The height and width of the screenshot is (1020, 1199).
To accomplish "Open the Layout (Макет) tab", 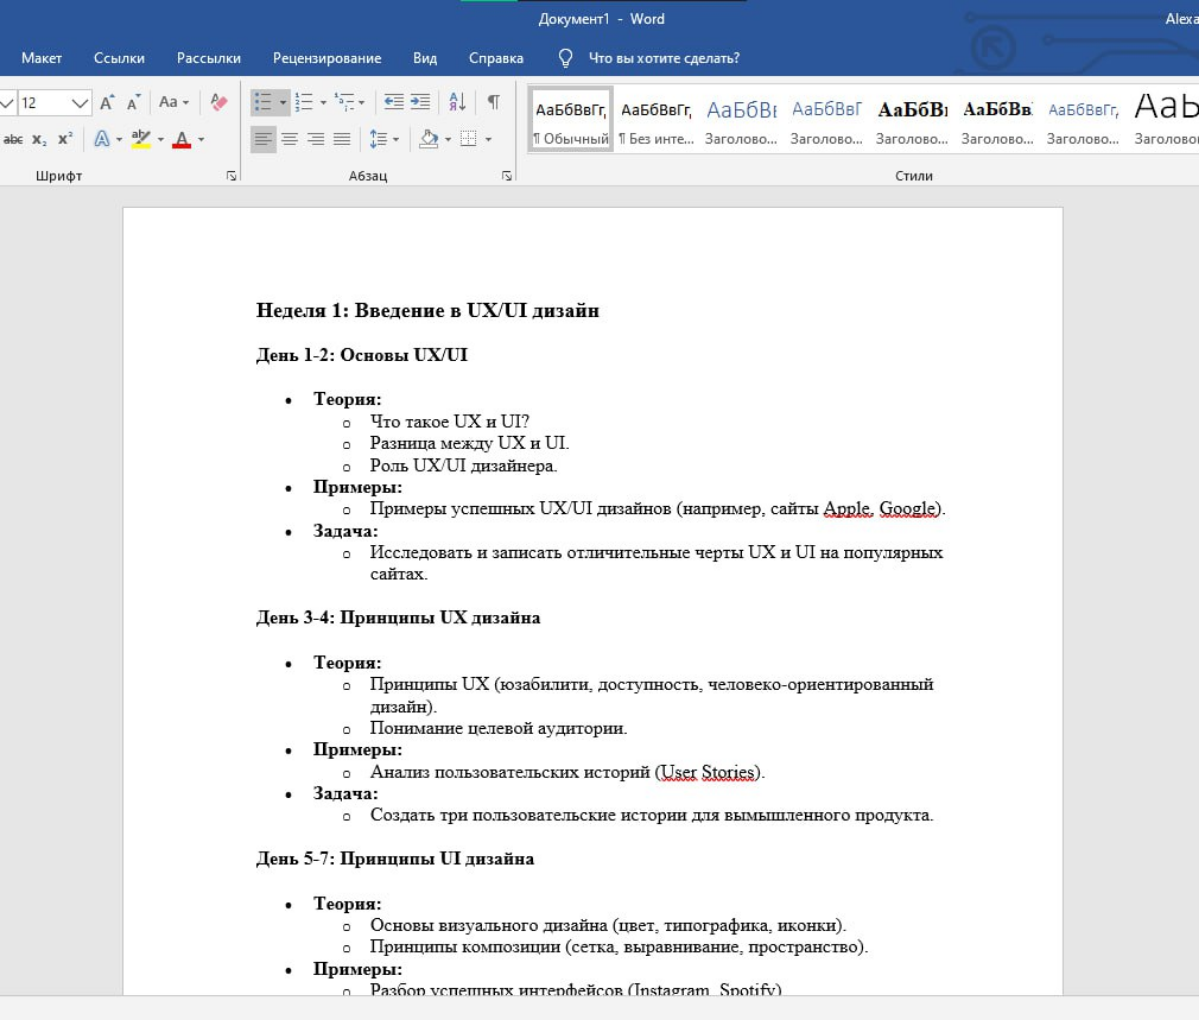I will (41, 58).
